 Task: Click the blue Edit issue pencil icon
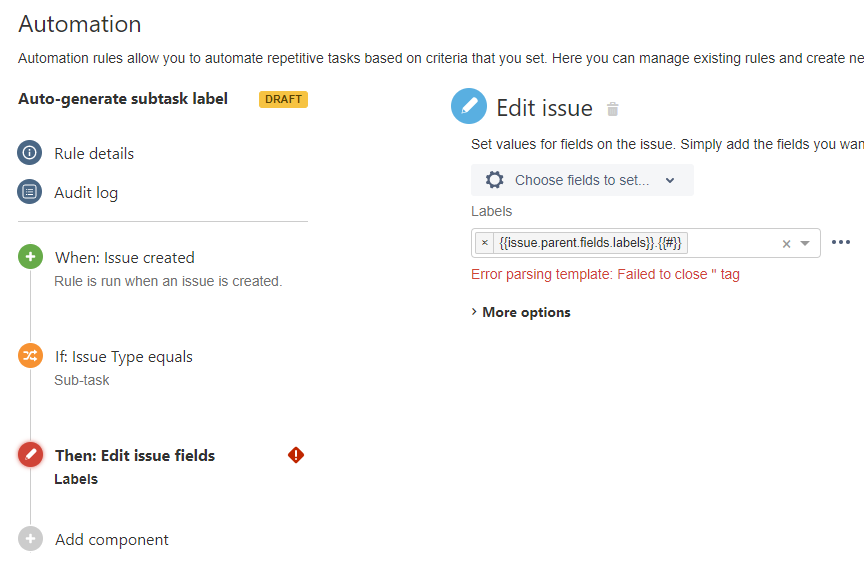click(469, 106)
